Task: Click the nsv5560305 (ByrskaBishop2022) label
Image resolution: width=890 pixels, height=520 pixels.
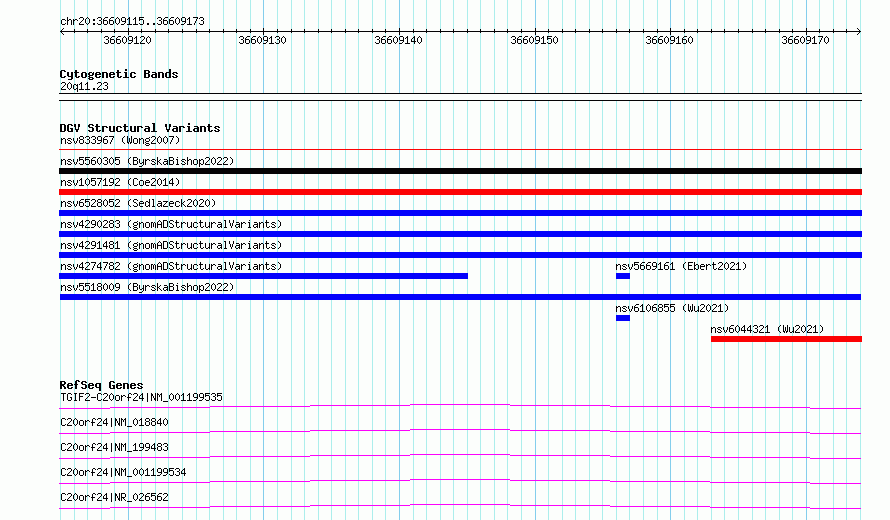Action: tap(147, 161)
